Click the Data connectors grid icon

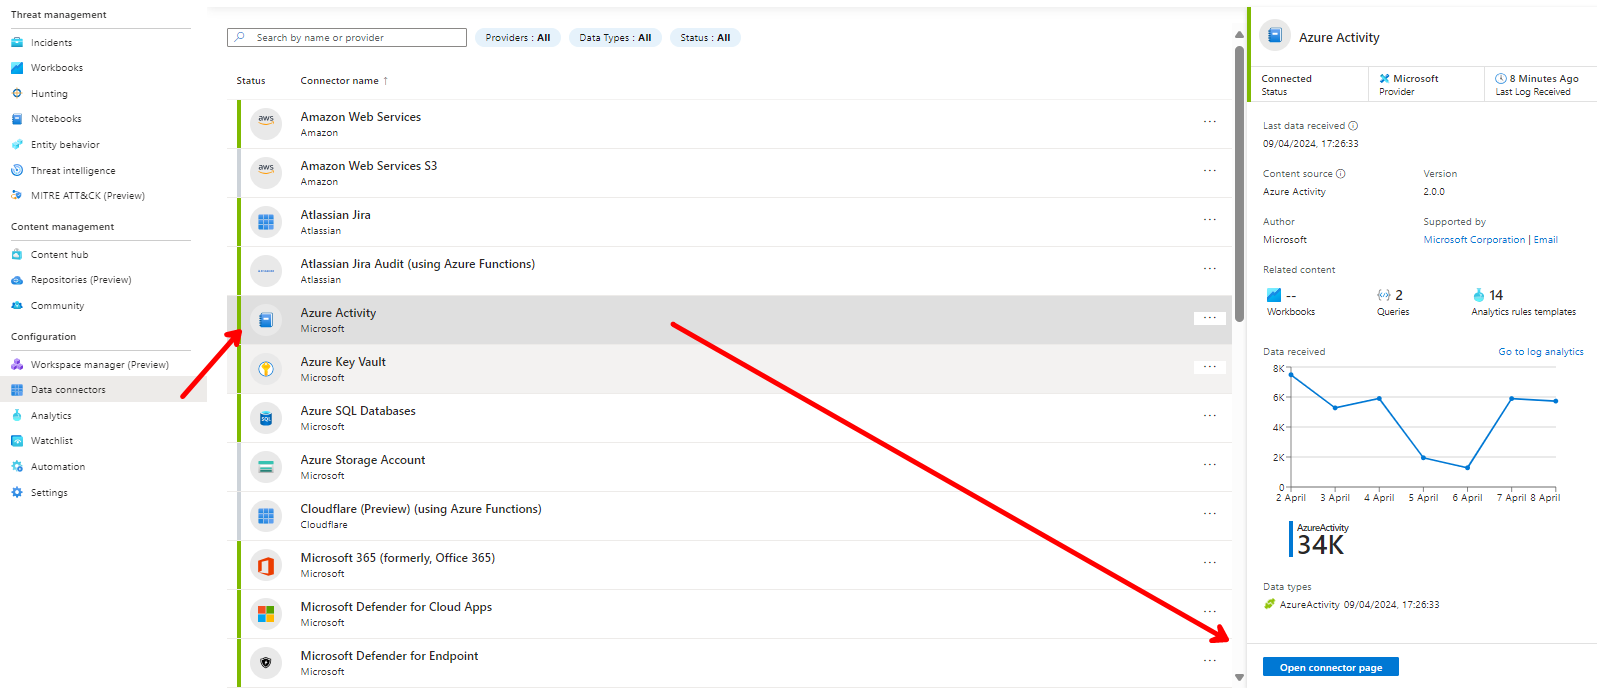pos(17,390)
